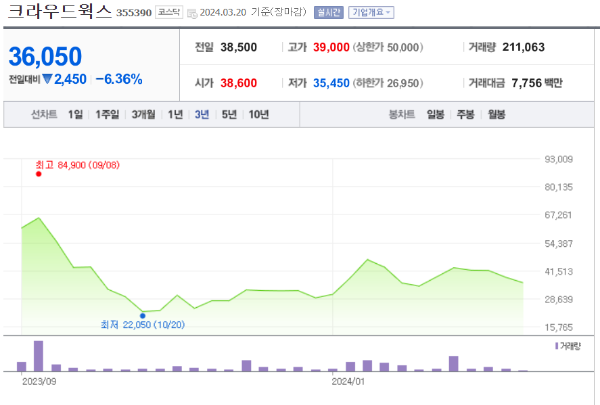Image resolution: width=600 pixels, height=405 pixels.
Task: Click the change rate −6.36%
Action: pos(119,79)
